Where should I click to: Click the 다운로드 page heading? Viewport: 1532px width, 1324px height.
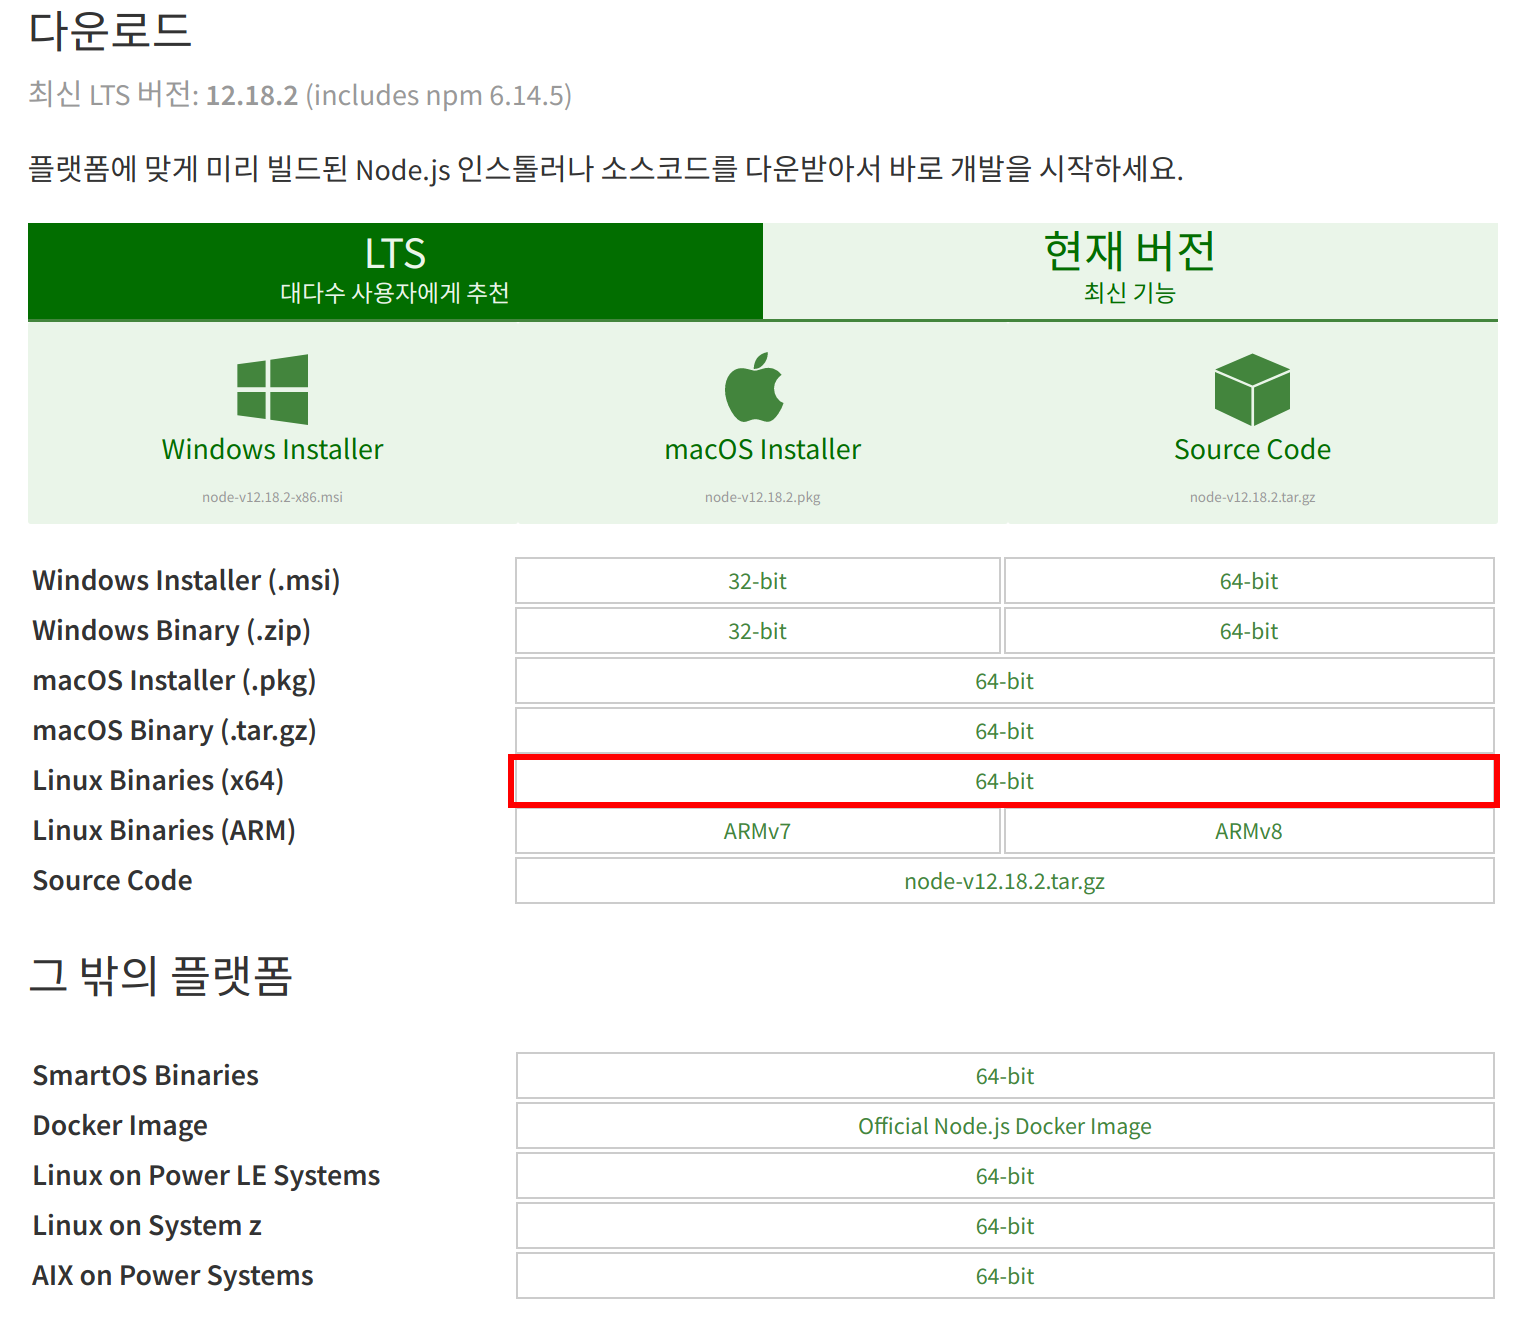pos(110,30)
